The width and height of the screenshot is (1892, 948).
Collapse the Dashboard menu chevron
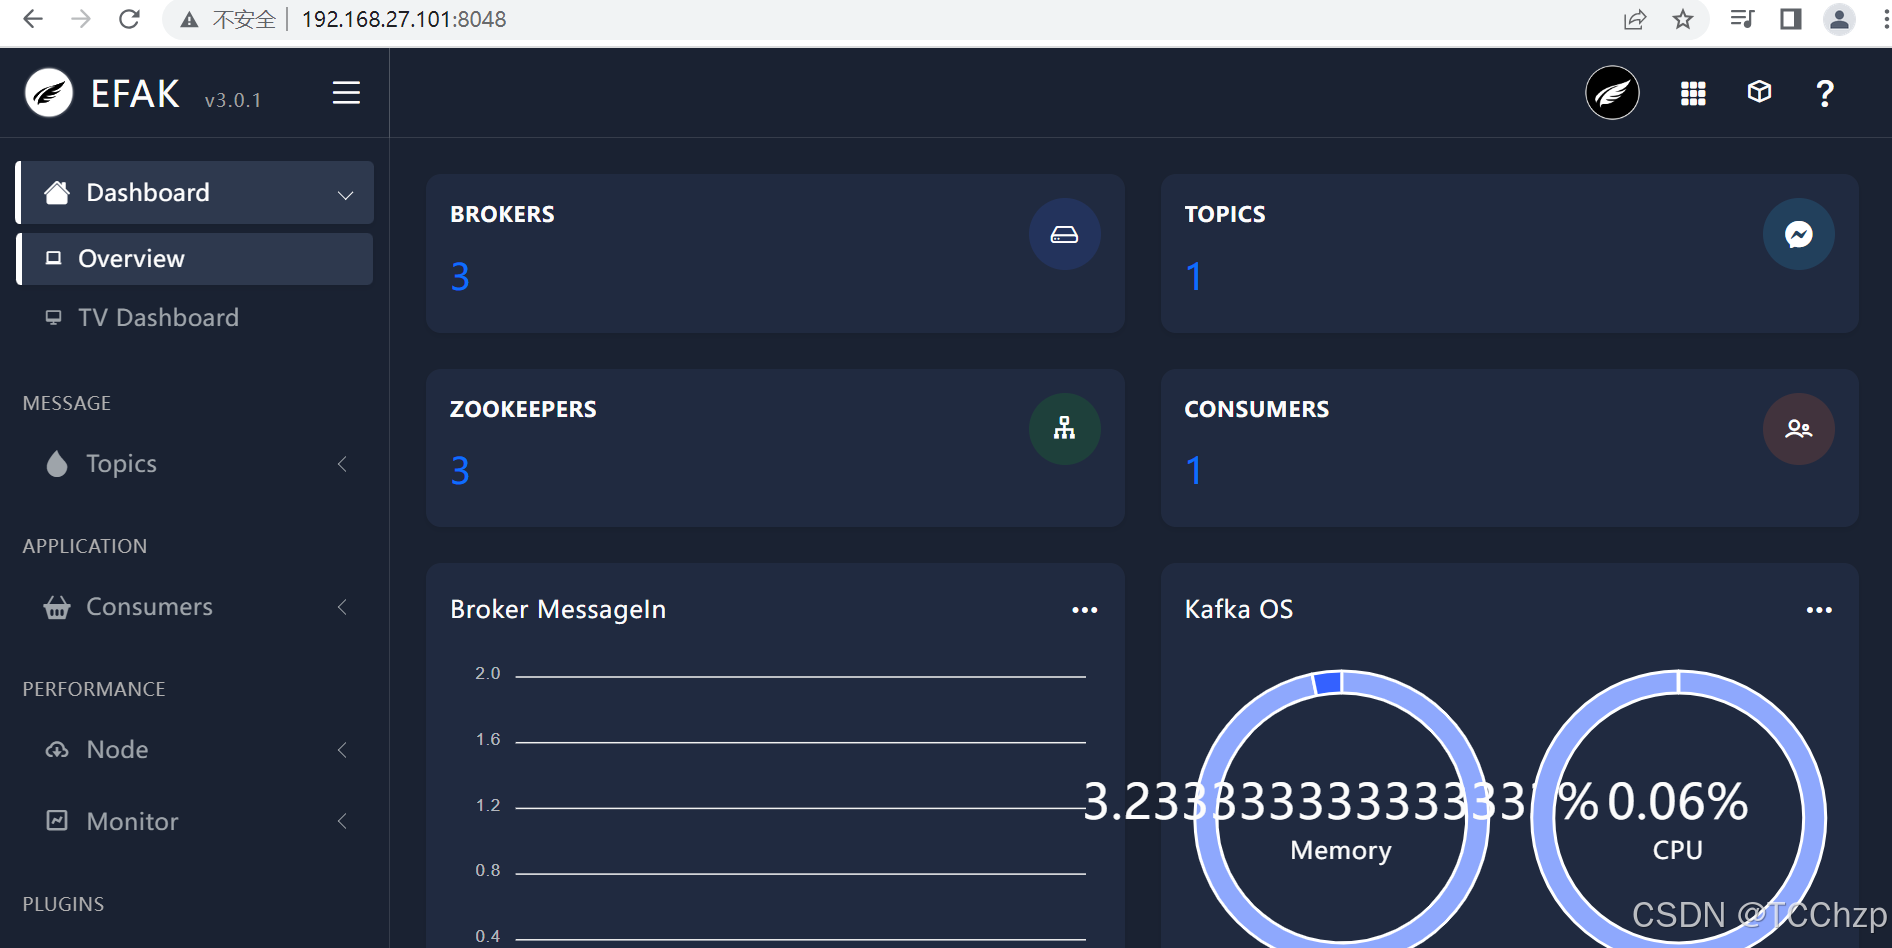tap(346, 195)
